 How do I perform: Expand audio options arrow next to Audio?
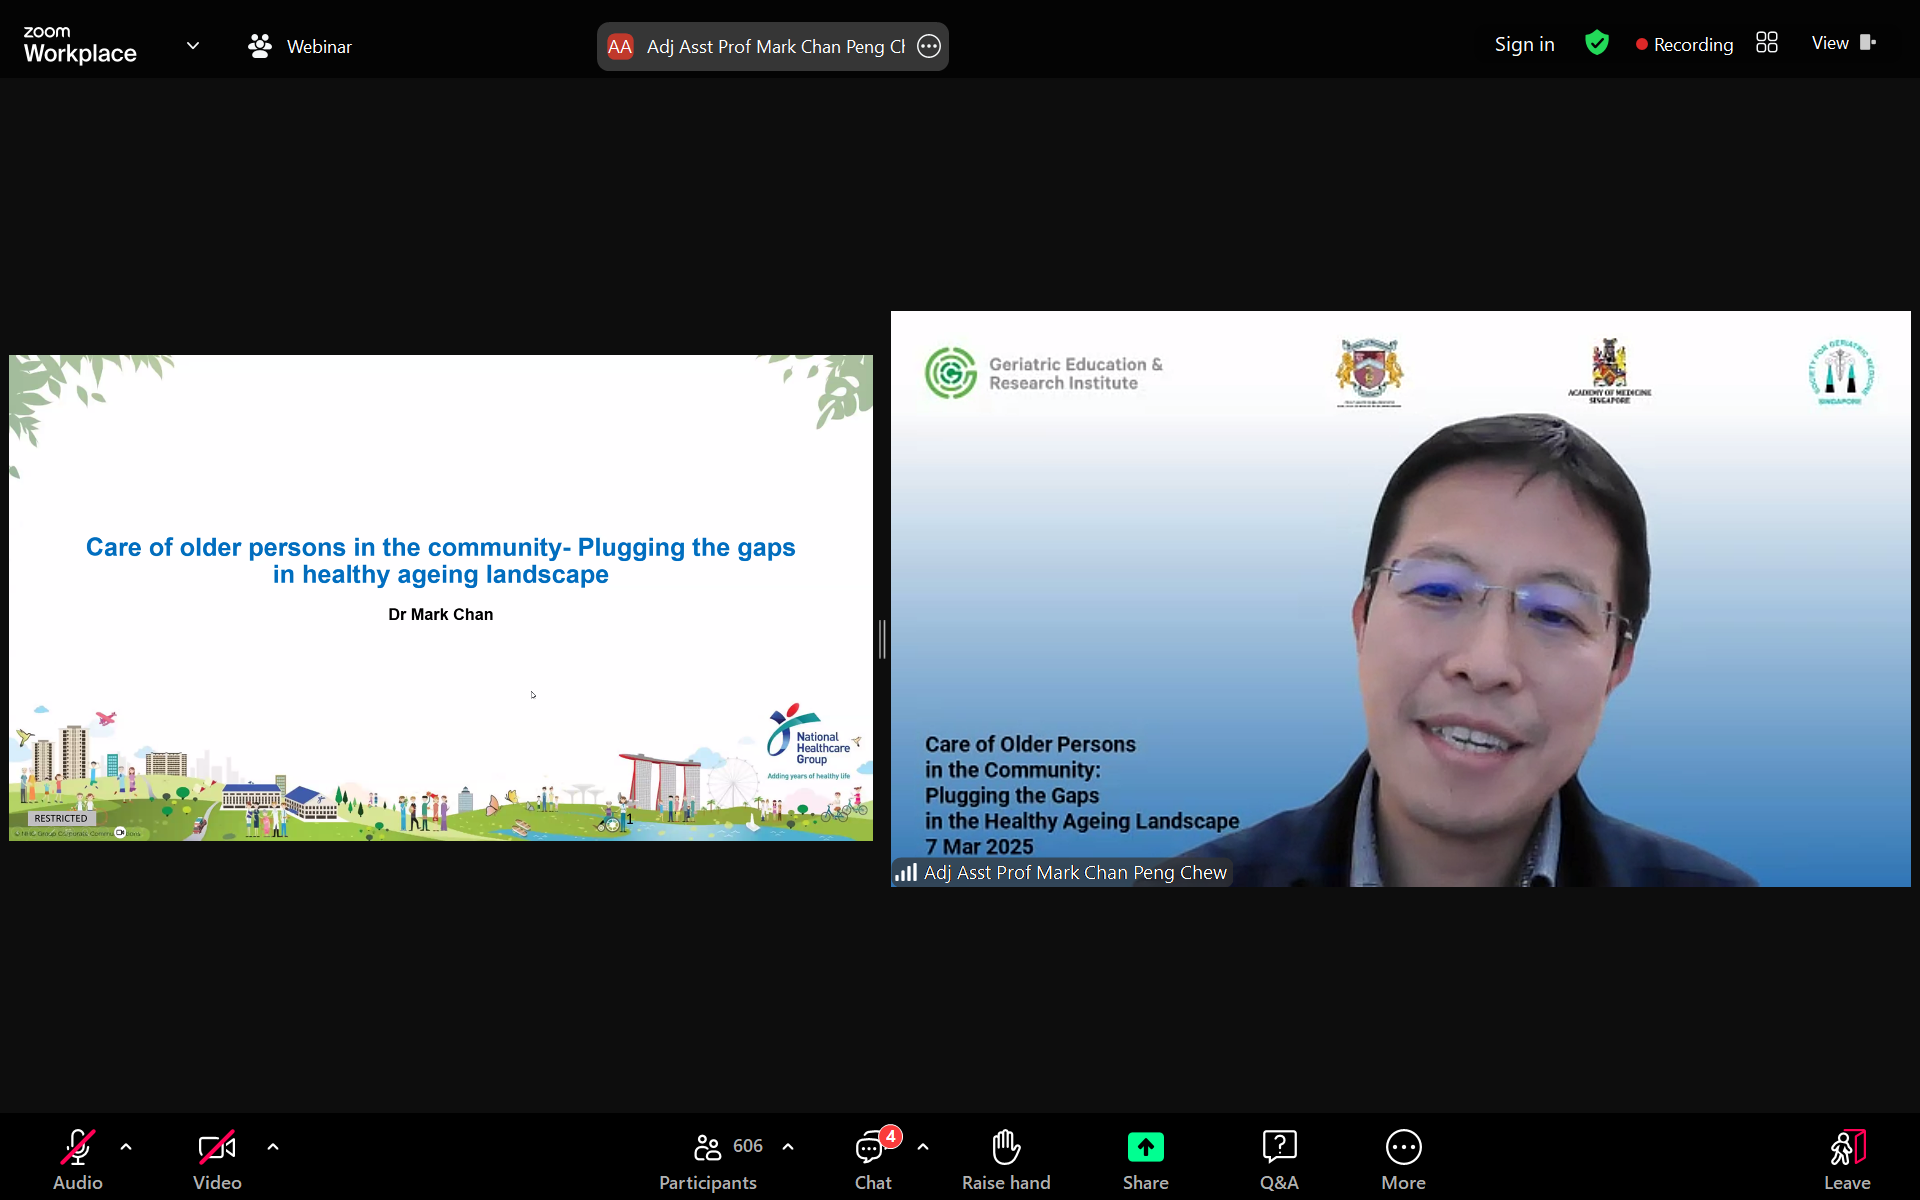[126, 1147]
